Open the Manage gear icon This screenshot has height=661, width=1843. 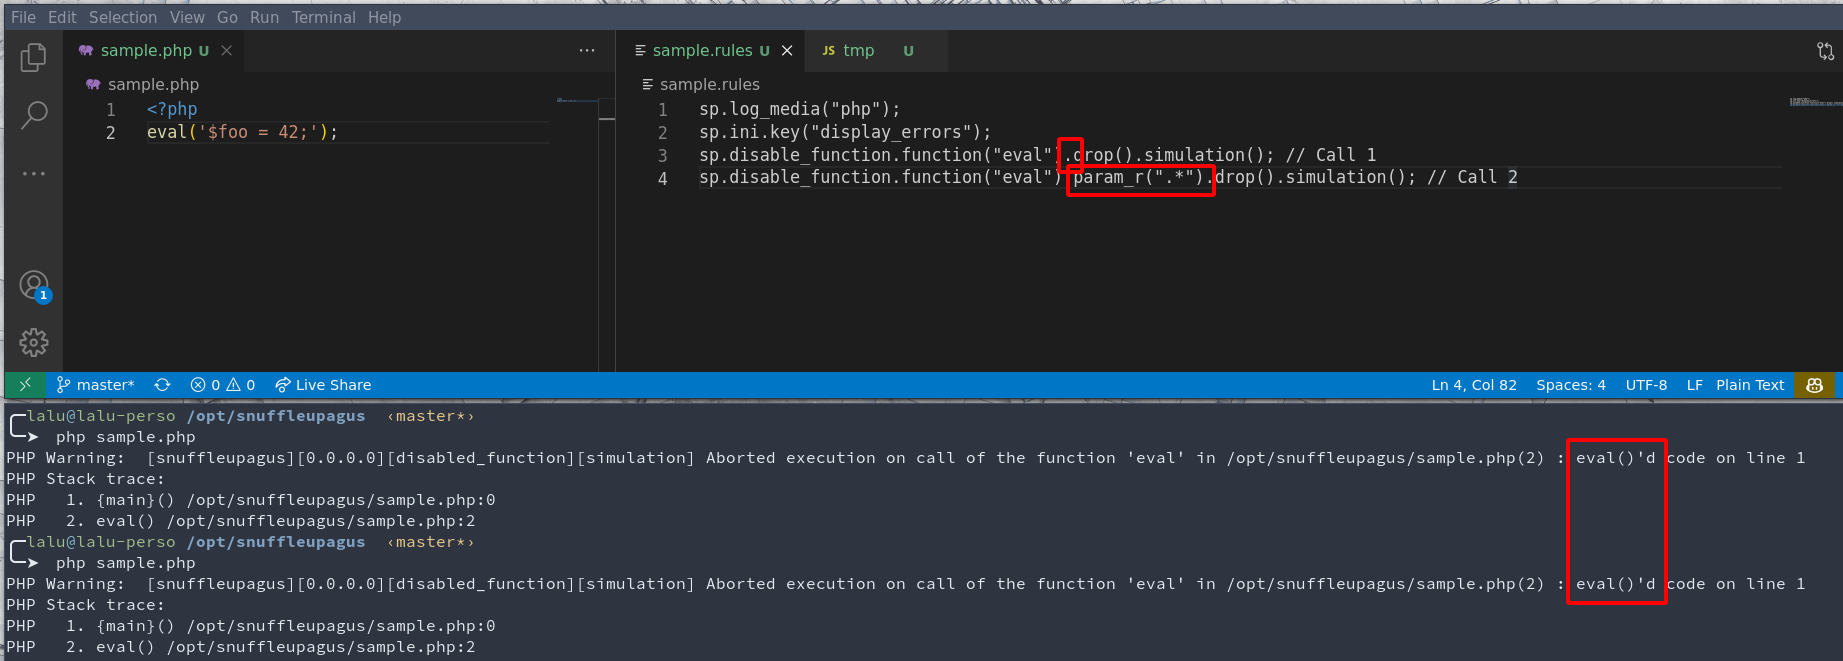click(33, 343)
